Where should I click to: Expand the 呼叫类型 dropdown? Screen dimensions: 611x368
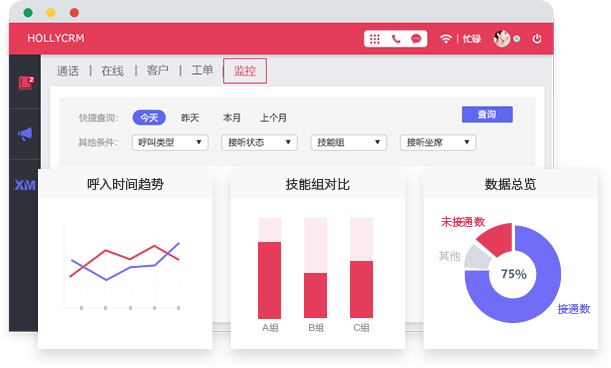tap(170, 142)
